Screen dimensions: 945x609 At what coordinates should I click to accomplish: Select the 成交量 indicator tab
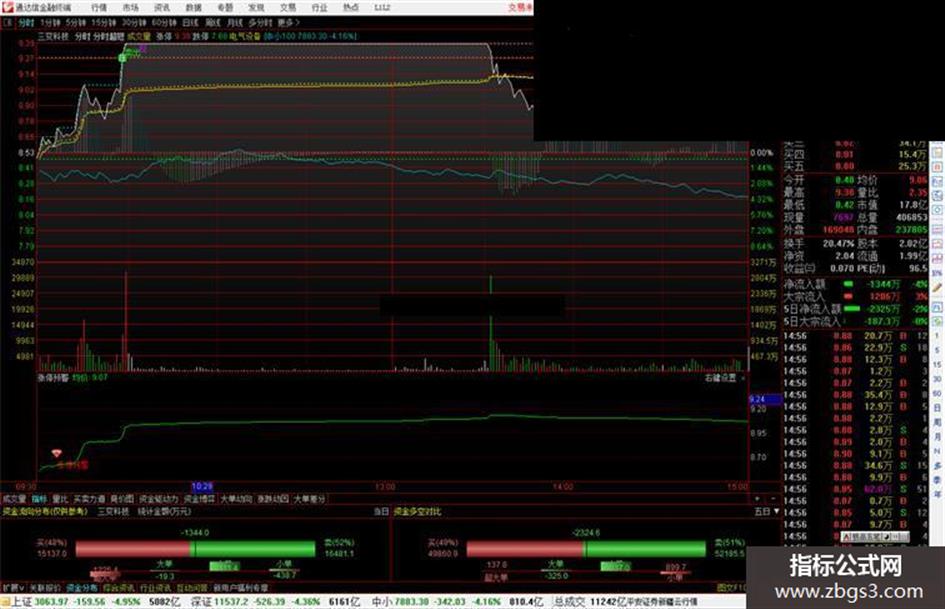(x=14, y=499)
